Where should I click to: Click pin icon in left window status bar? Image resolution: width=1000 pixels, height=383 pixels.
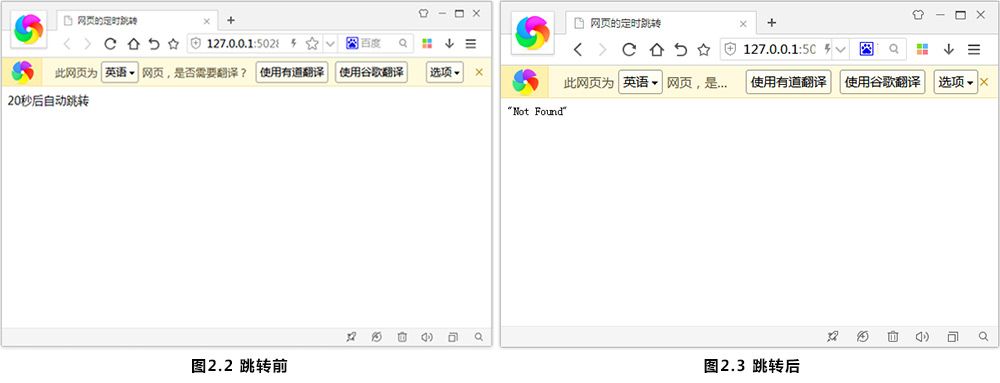click(x=351, y=337)
